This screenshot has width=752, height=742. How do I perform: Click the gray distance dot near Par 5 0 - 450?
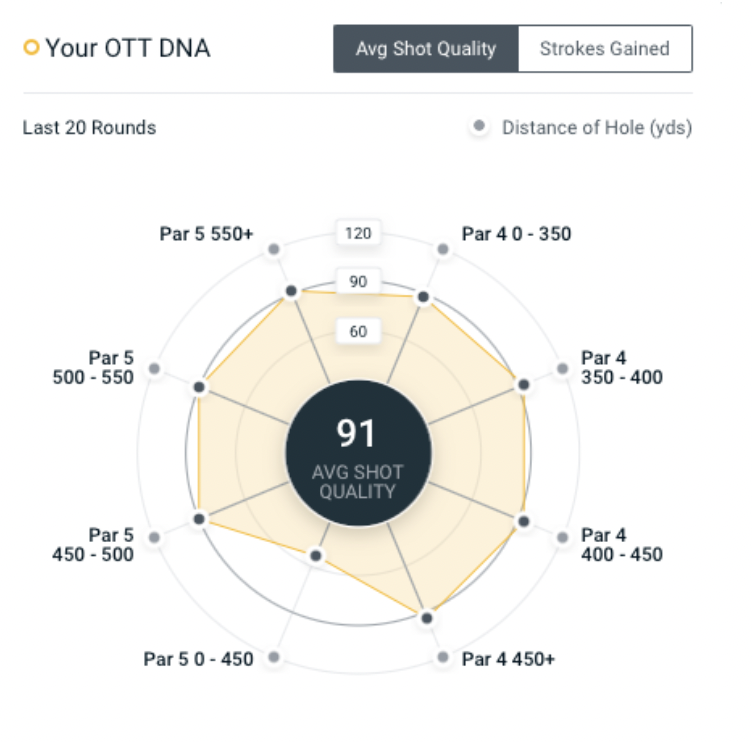coord(274,658)
